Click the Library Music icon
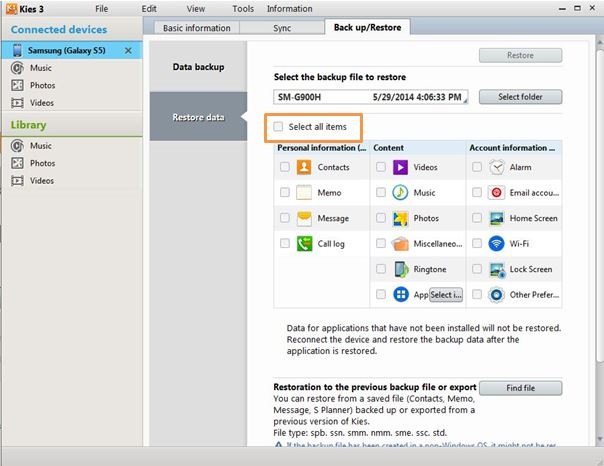Image resolution: width=604 pixels, height=466 pixels. click(17, 146)
